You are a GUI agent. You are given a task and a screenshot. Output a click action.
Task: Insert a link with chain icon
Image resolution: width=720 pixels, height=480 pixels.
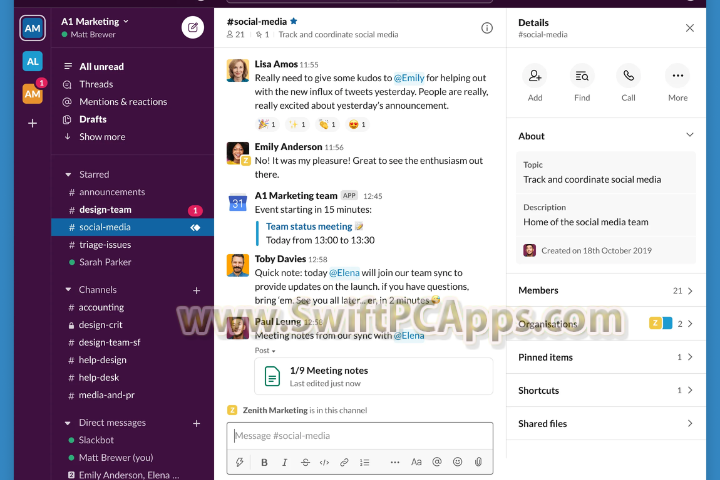click(344, 462)
